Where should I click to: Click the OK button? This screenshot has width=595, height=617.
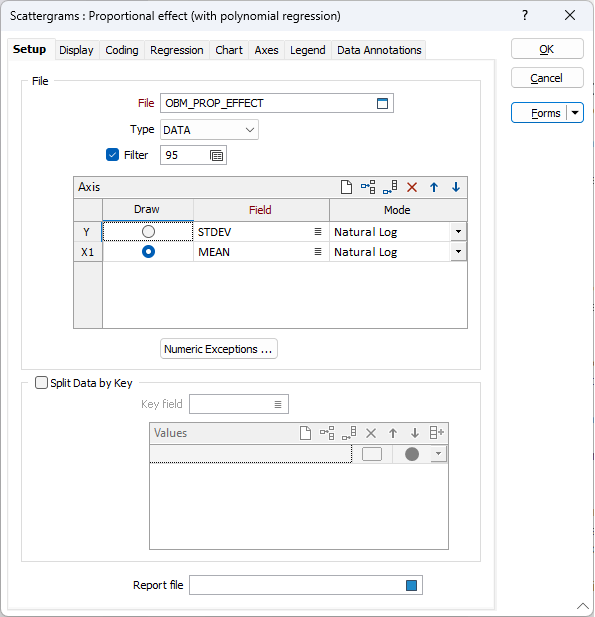547,49
